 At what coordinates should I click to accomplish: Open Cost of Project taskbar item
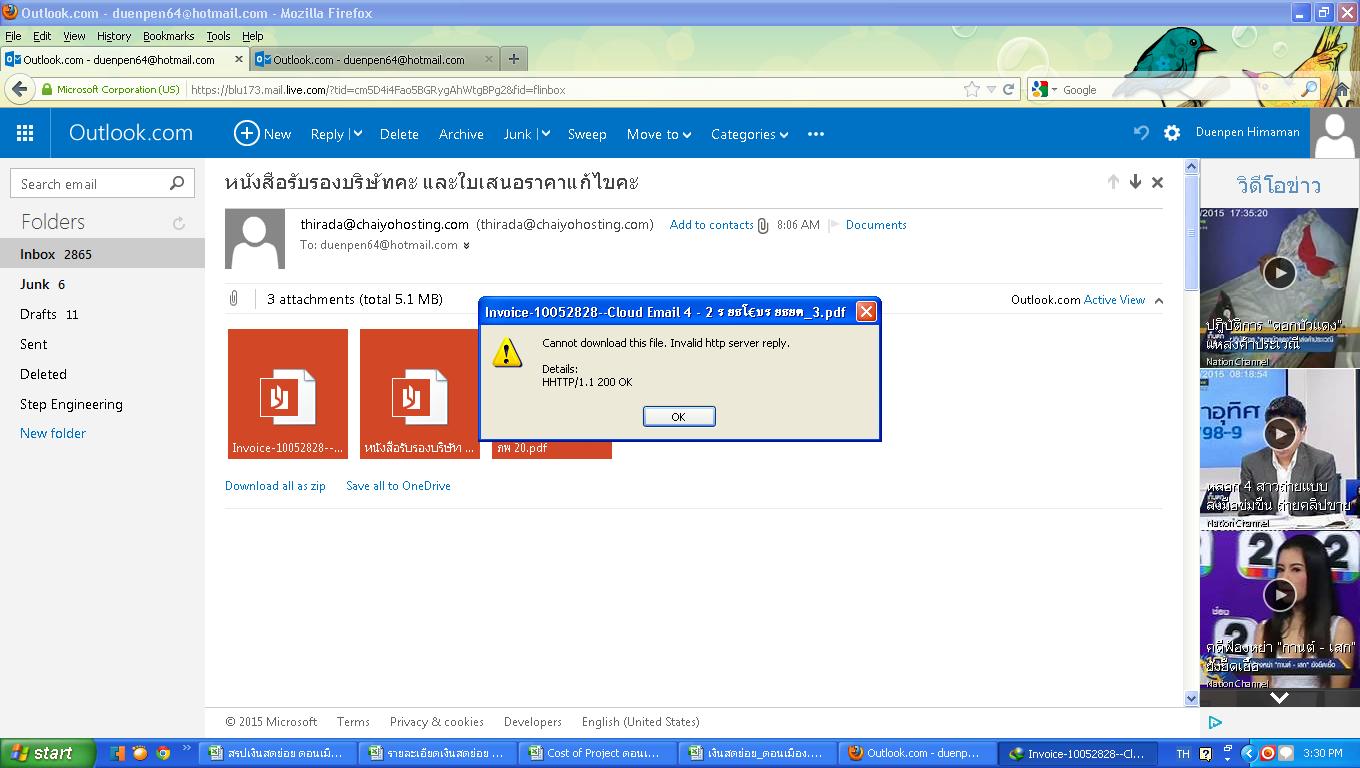coord(596,753)
